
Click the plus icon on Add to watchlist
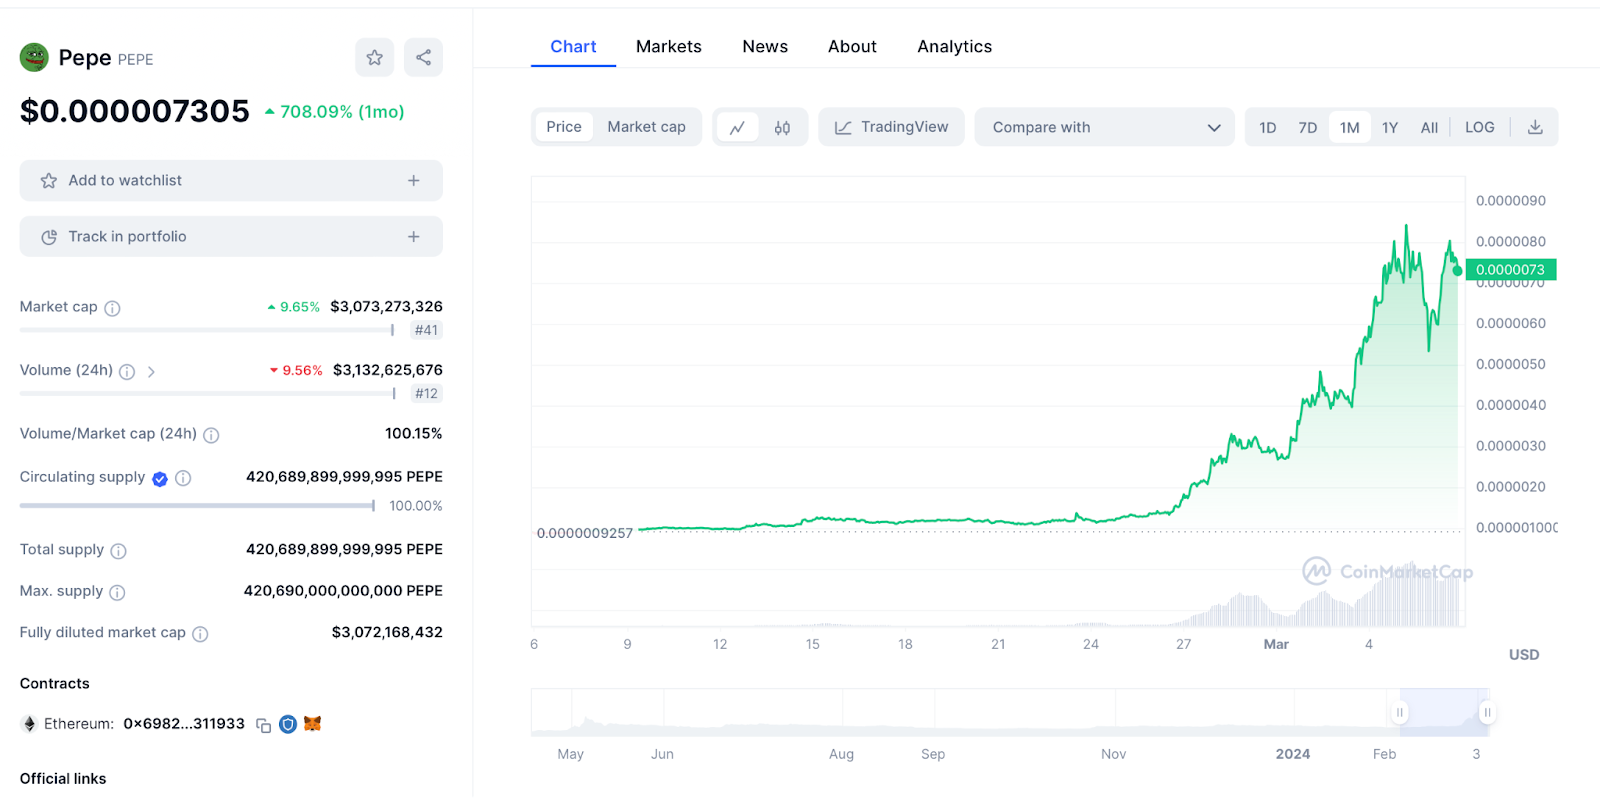pos(413,181)
